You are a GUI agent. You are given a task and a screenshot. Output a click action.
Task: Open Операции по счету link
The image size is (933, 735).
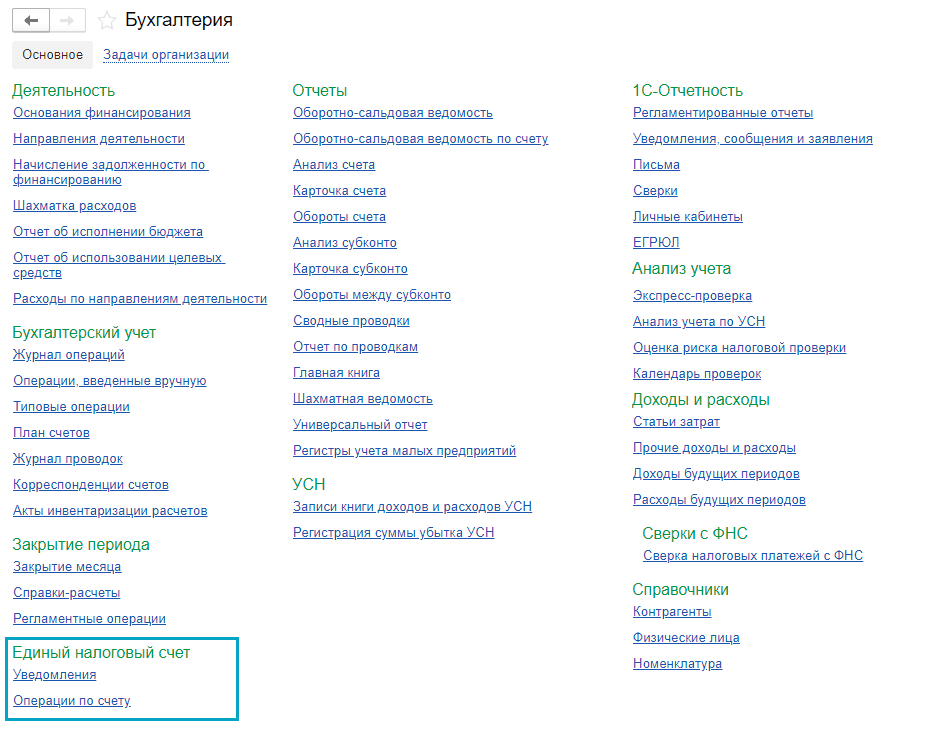[71, 701]
